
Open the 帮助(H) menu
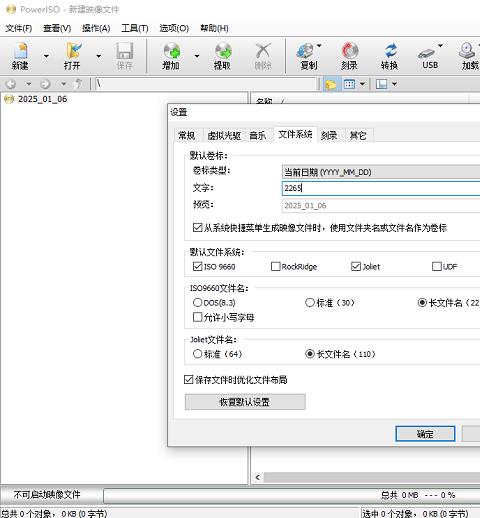click(x=214, y=28)
